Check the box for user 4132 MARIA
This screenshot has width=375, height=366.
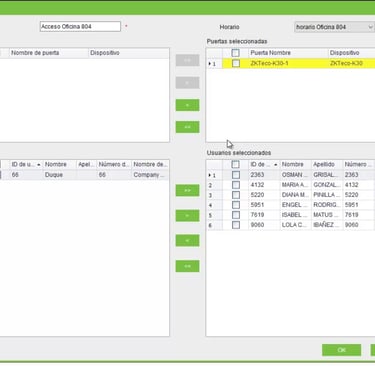(x=236, y=185)
